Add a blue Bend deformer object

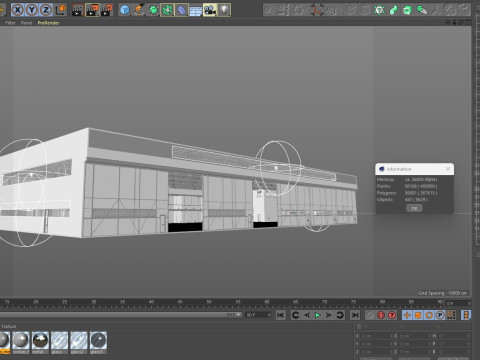(182, 10)
